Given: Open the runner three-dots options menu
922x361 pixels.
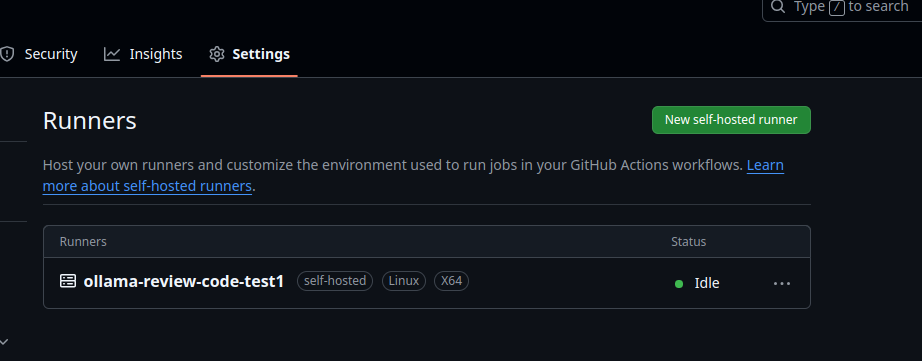Looking at the screenshot, I should click(x=781, y=283).
